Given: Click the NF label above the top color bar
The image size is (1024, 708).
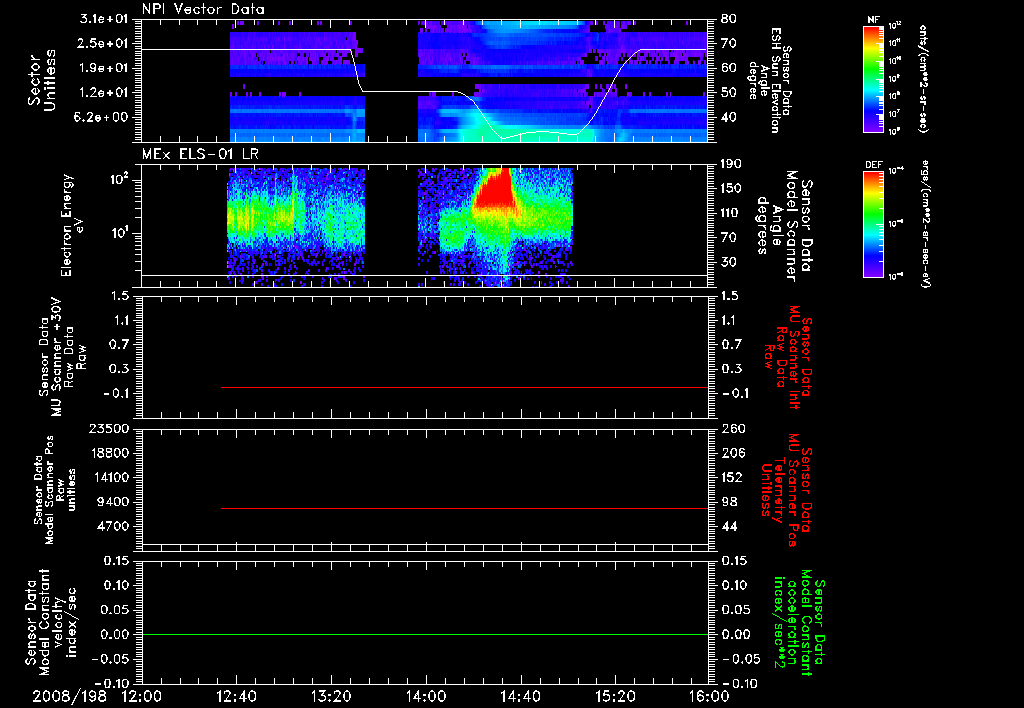Looking at the screenshot, I should pyautogui.click(x=874, y=20).
